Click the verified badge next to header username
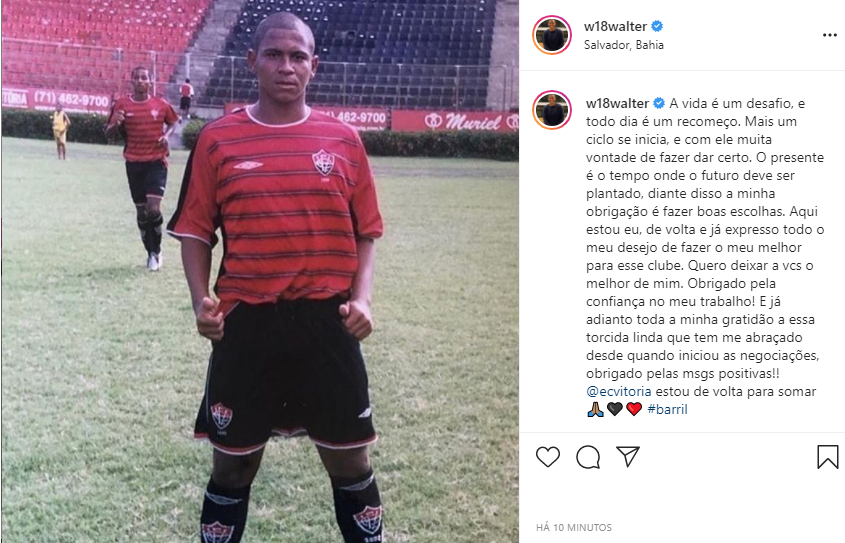Image resolution: width=845 pixels, height=543 pixels. pyautogui.click(x=657, y=26)
